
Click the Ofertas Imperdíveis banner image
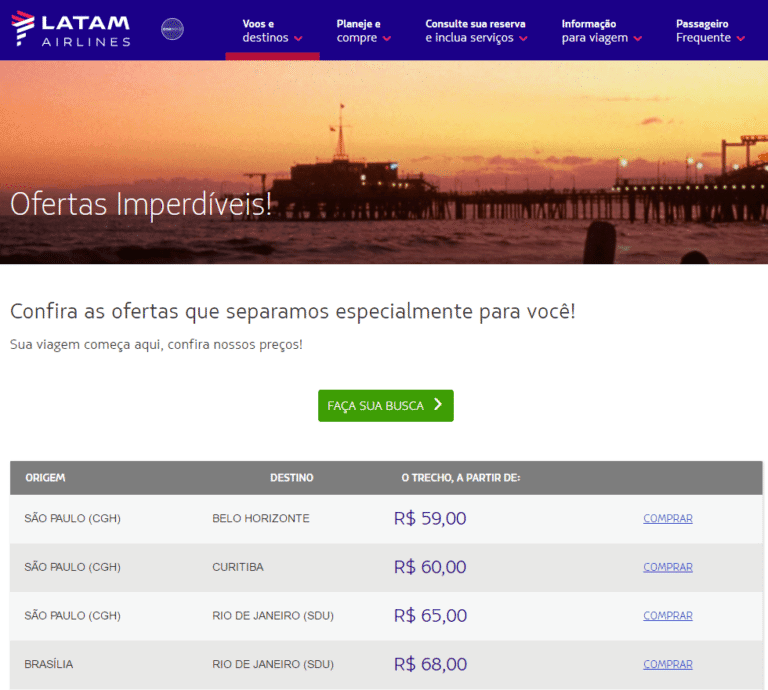point(384,162)
